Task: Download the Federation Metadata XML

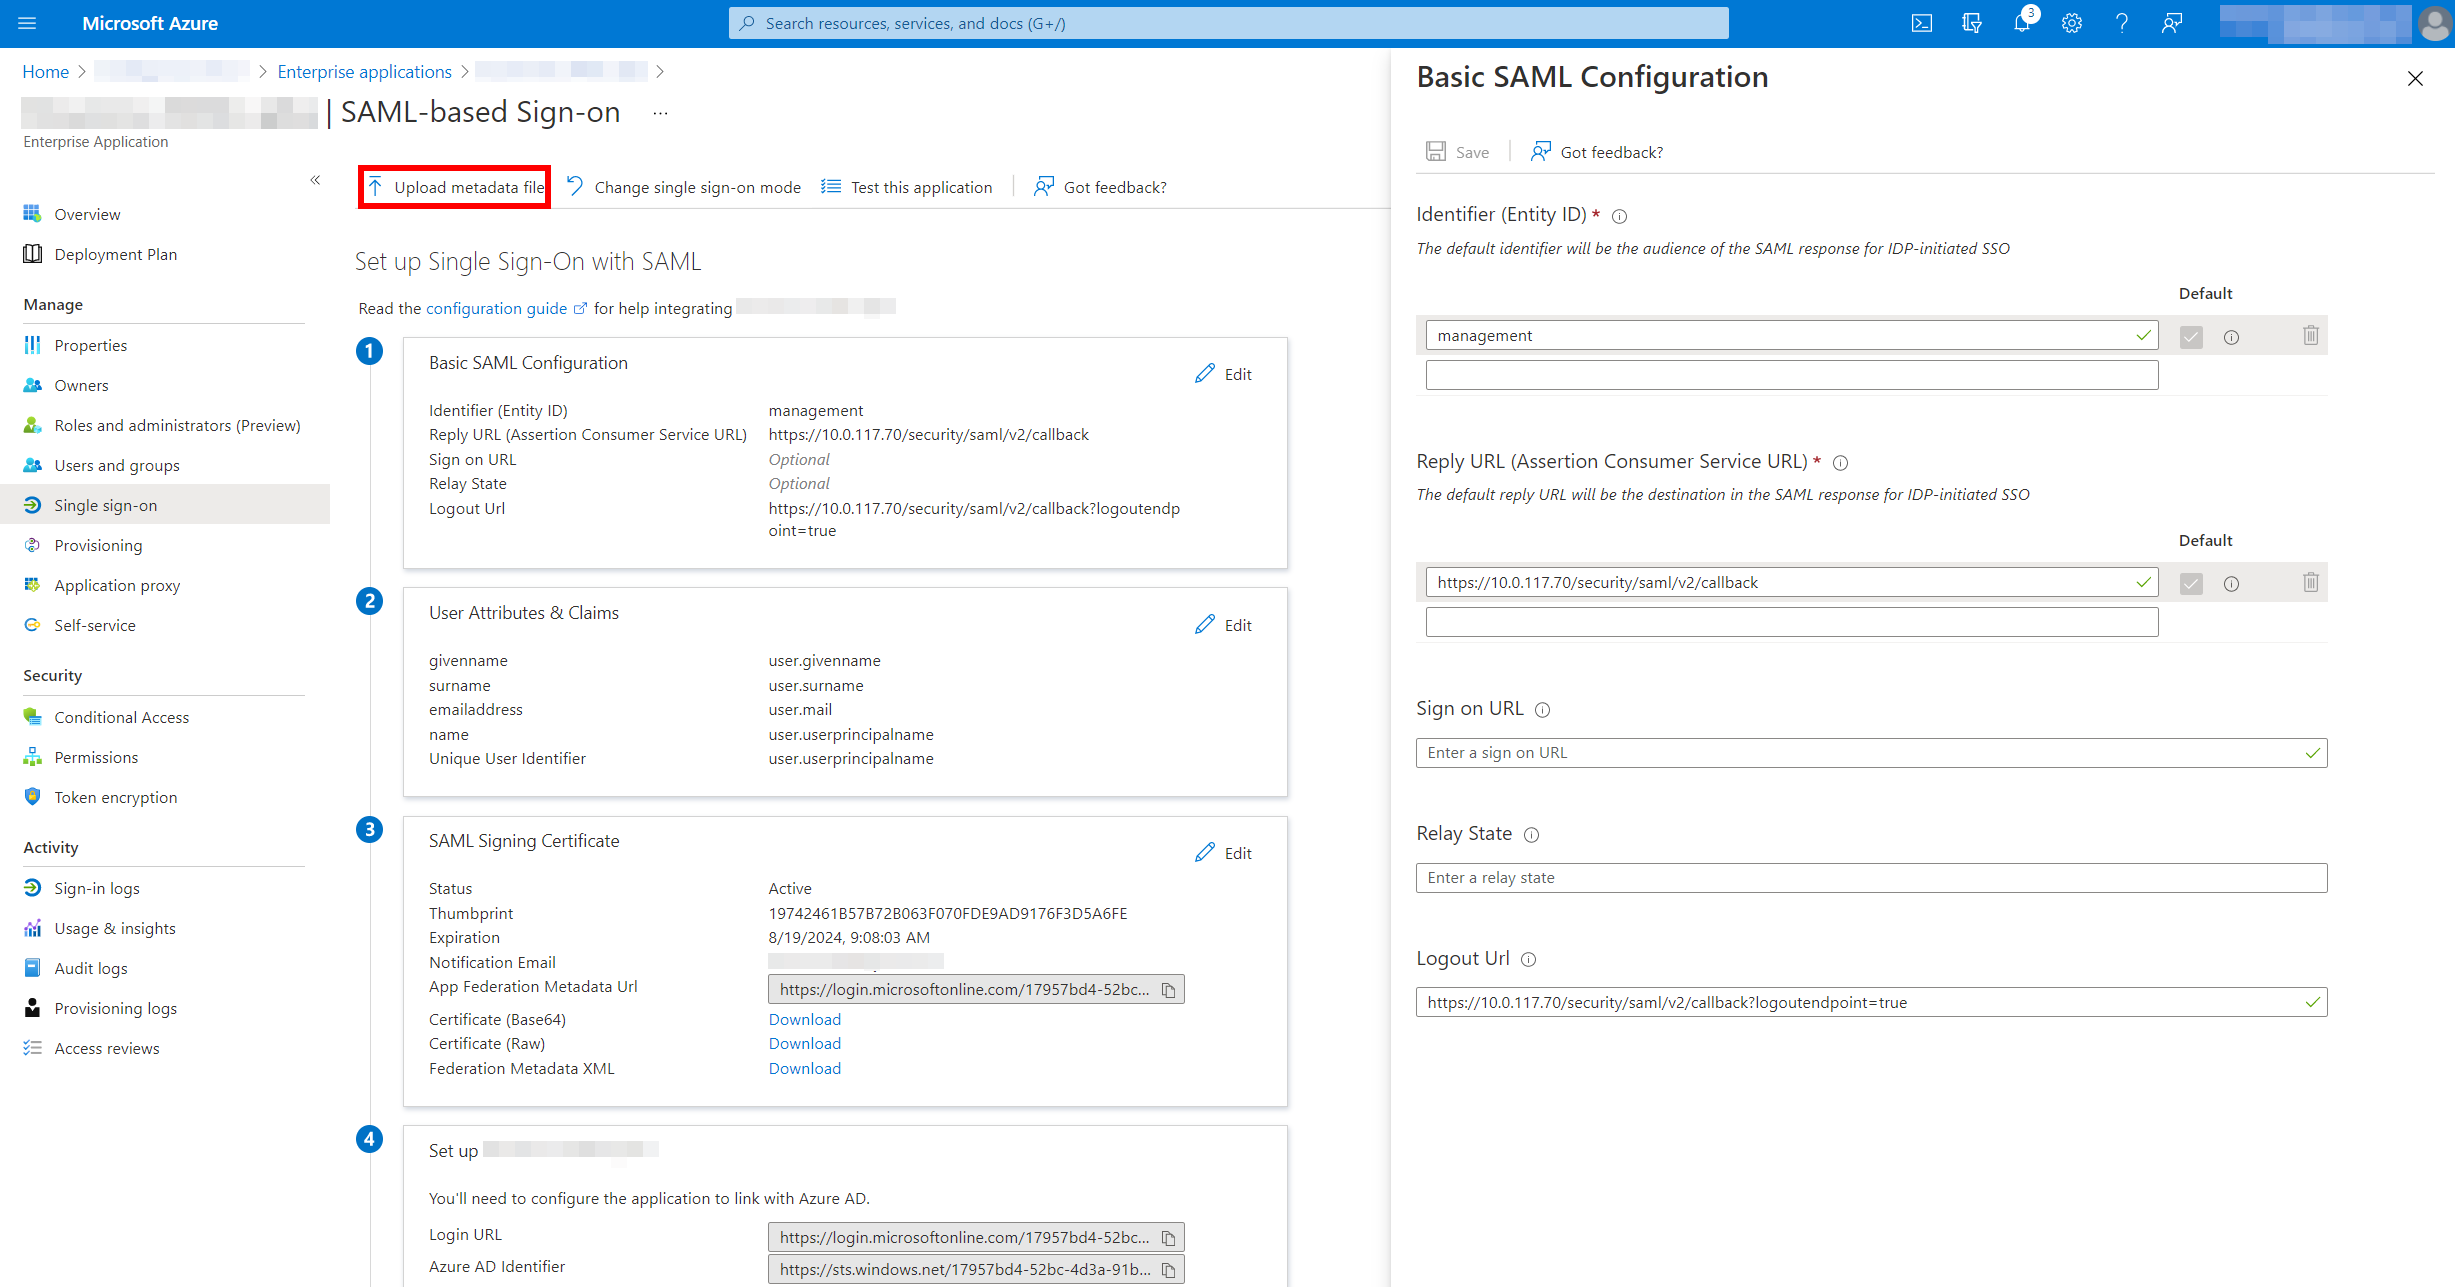Action: coord(804,1068)
